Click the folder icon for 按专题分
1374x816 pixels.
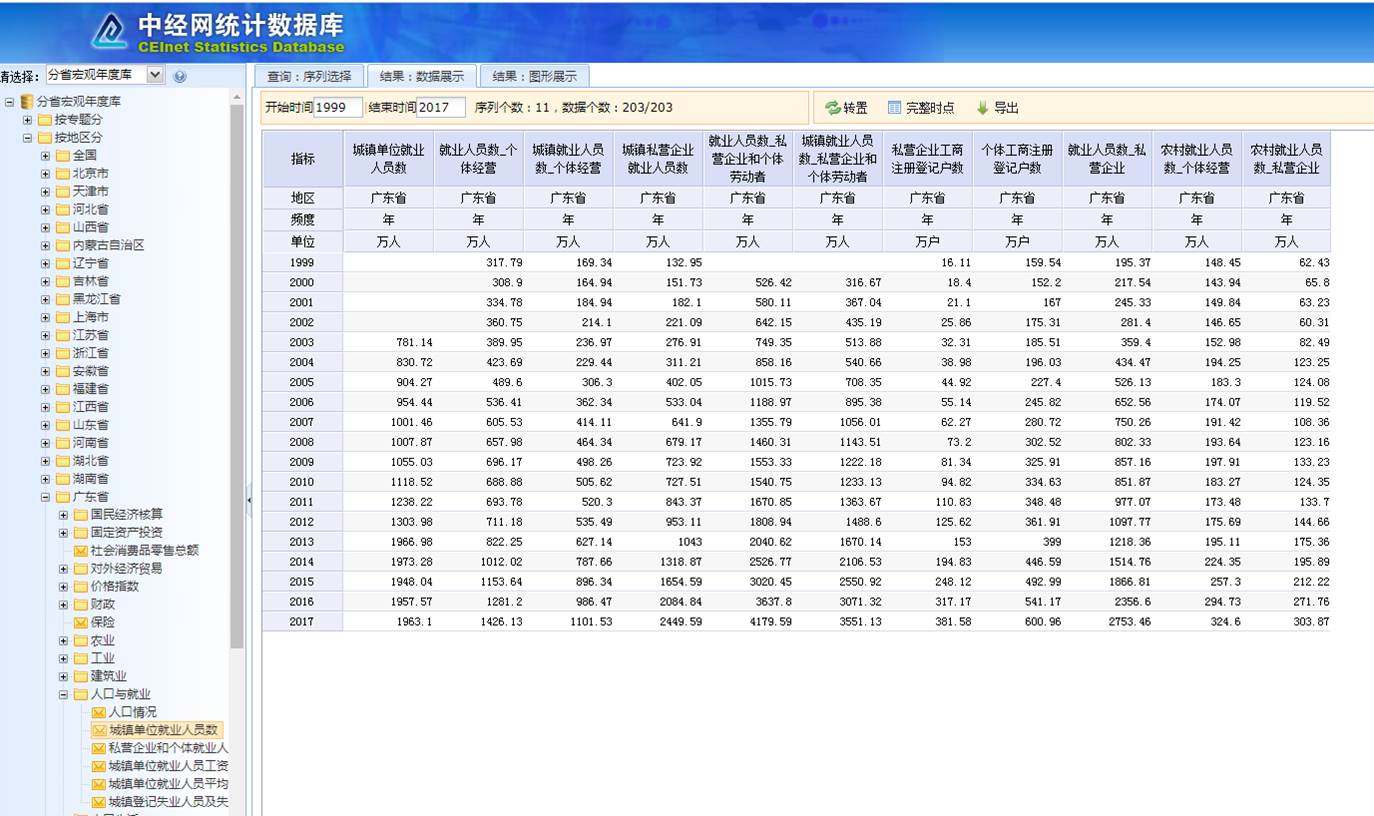(44, 120)
